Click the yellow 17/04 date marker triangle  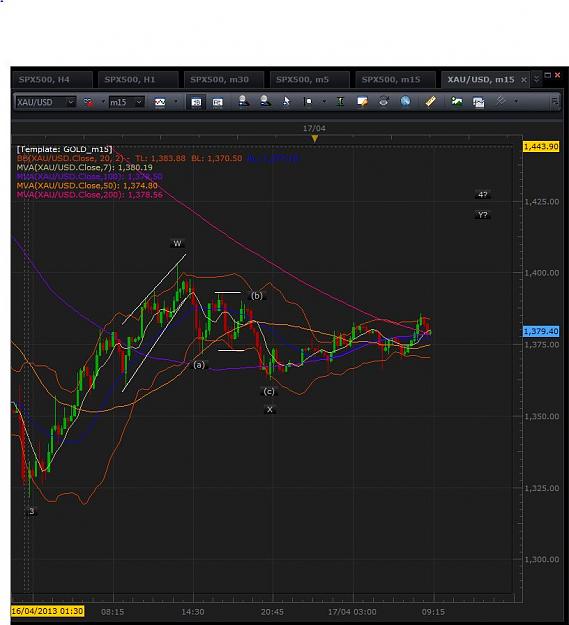pyautogui.click(x=315, y=139)
